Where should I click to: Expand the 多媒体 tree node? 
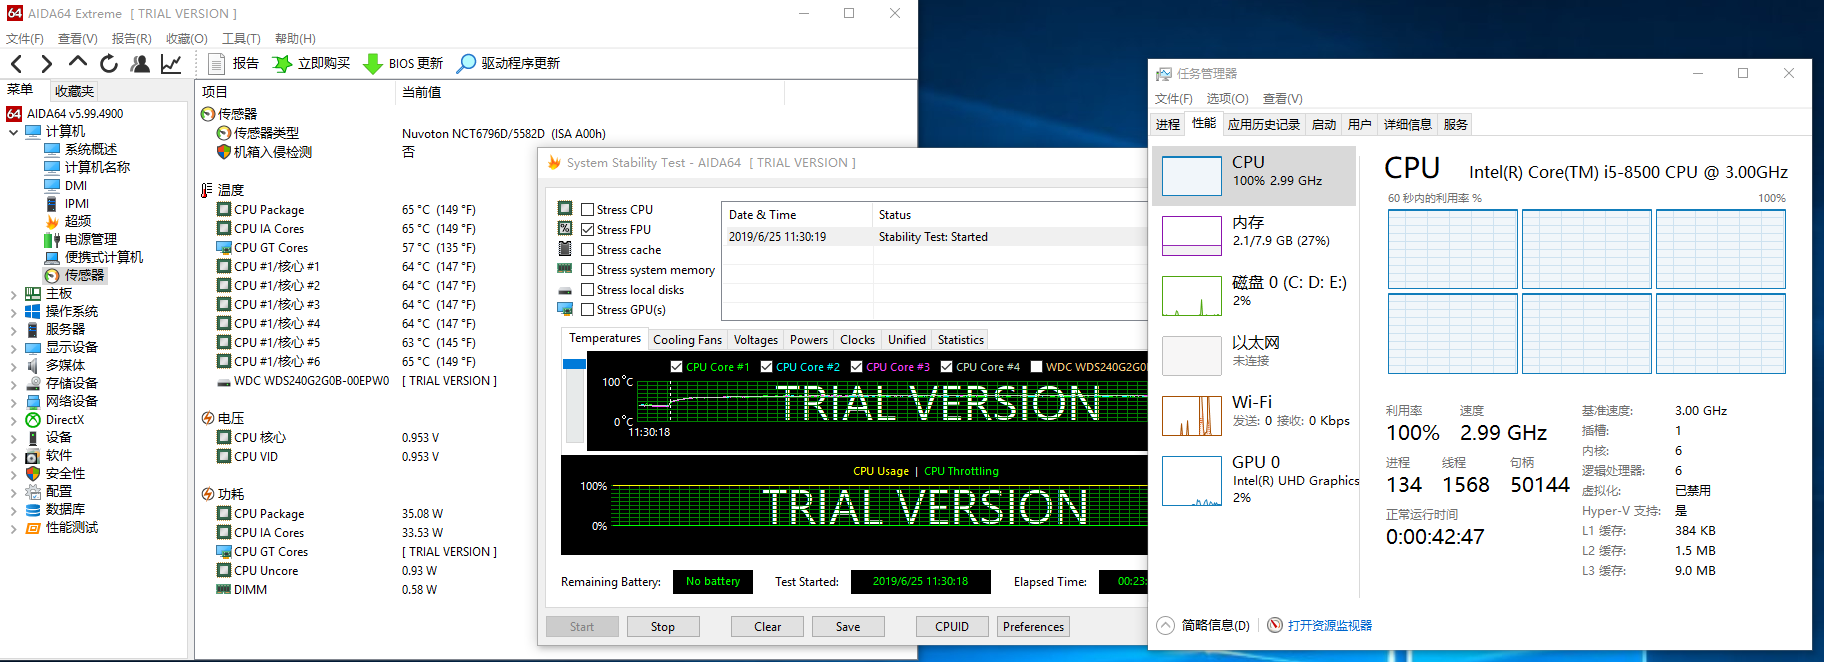[x=13, y=366]
